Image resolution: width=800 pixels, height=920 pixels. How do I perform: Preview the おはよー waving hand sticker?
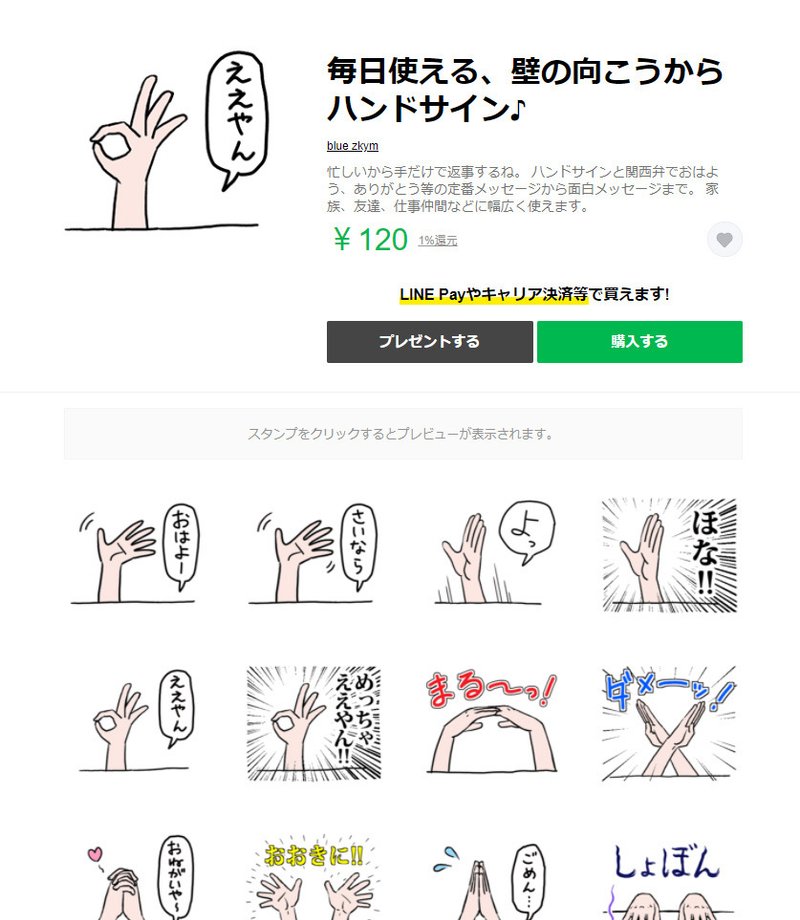click(x=137, y=553)
